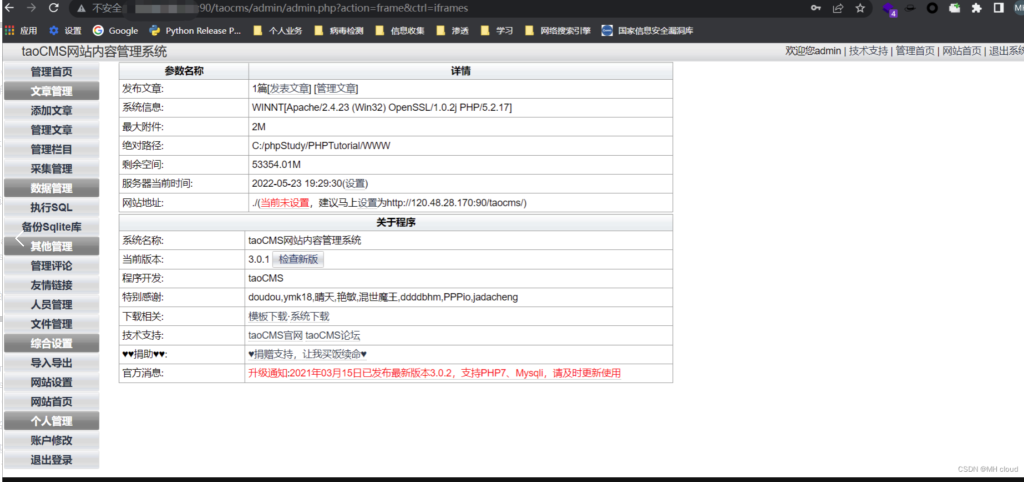Open the taoCMS论坛 link
The image size is (1024, 482).
click(332, 336)
